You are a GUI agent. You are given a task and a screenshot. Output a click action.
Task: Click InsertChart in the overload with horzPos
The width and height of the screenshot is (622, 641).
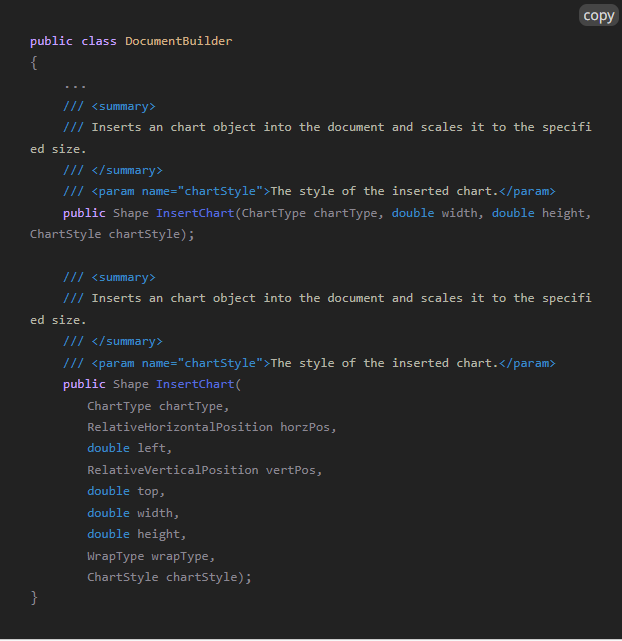tap(195, 384)
